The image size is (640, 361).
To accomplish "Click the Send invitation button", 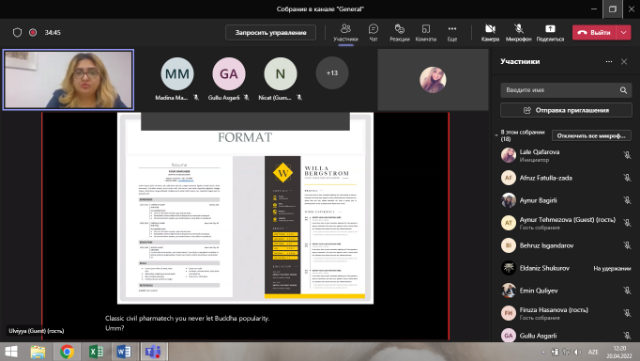I will [x=566, y=110].
